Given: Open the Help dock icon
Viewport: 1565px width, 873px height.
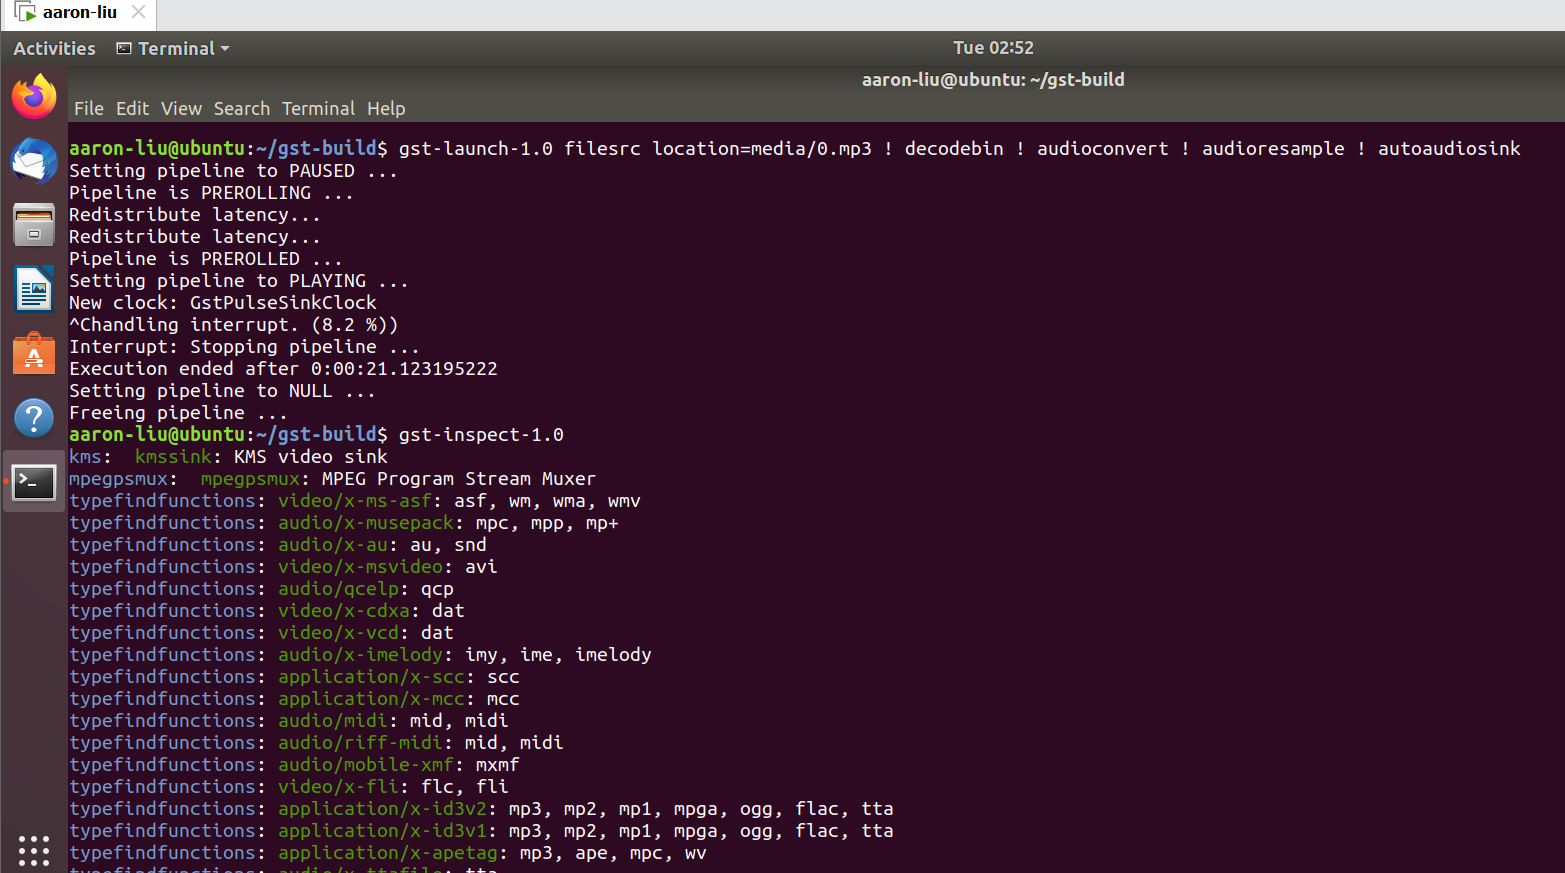Looking at the screenshot, I should (34, 418).
